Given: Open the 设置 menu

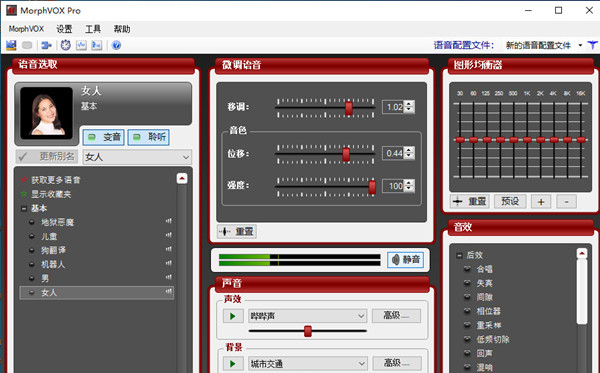Looking at the screenshot, I should 64,29.
